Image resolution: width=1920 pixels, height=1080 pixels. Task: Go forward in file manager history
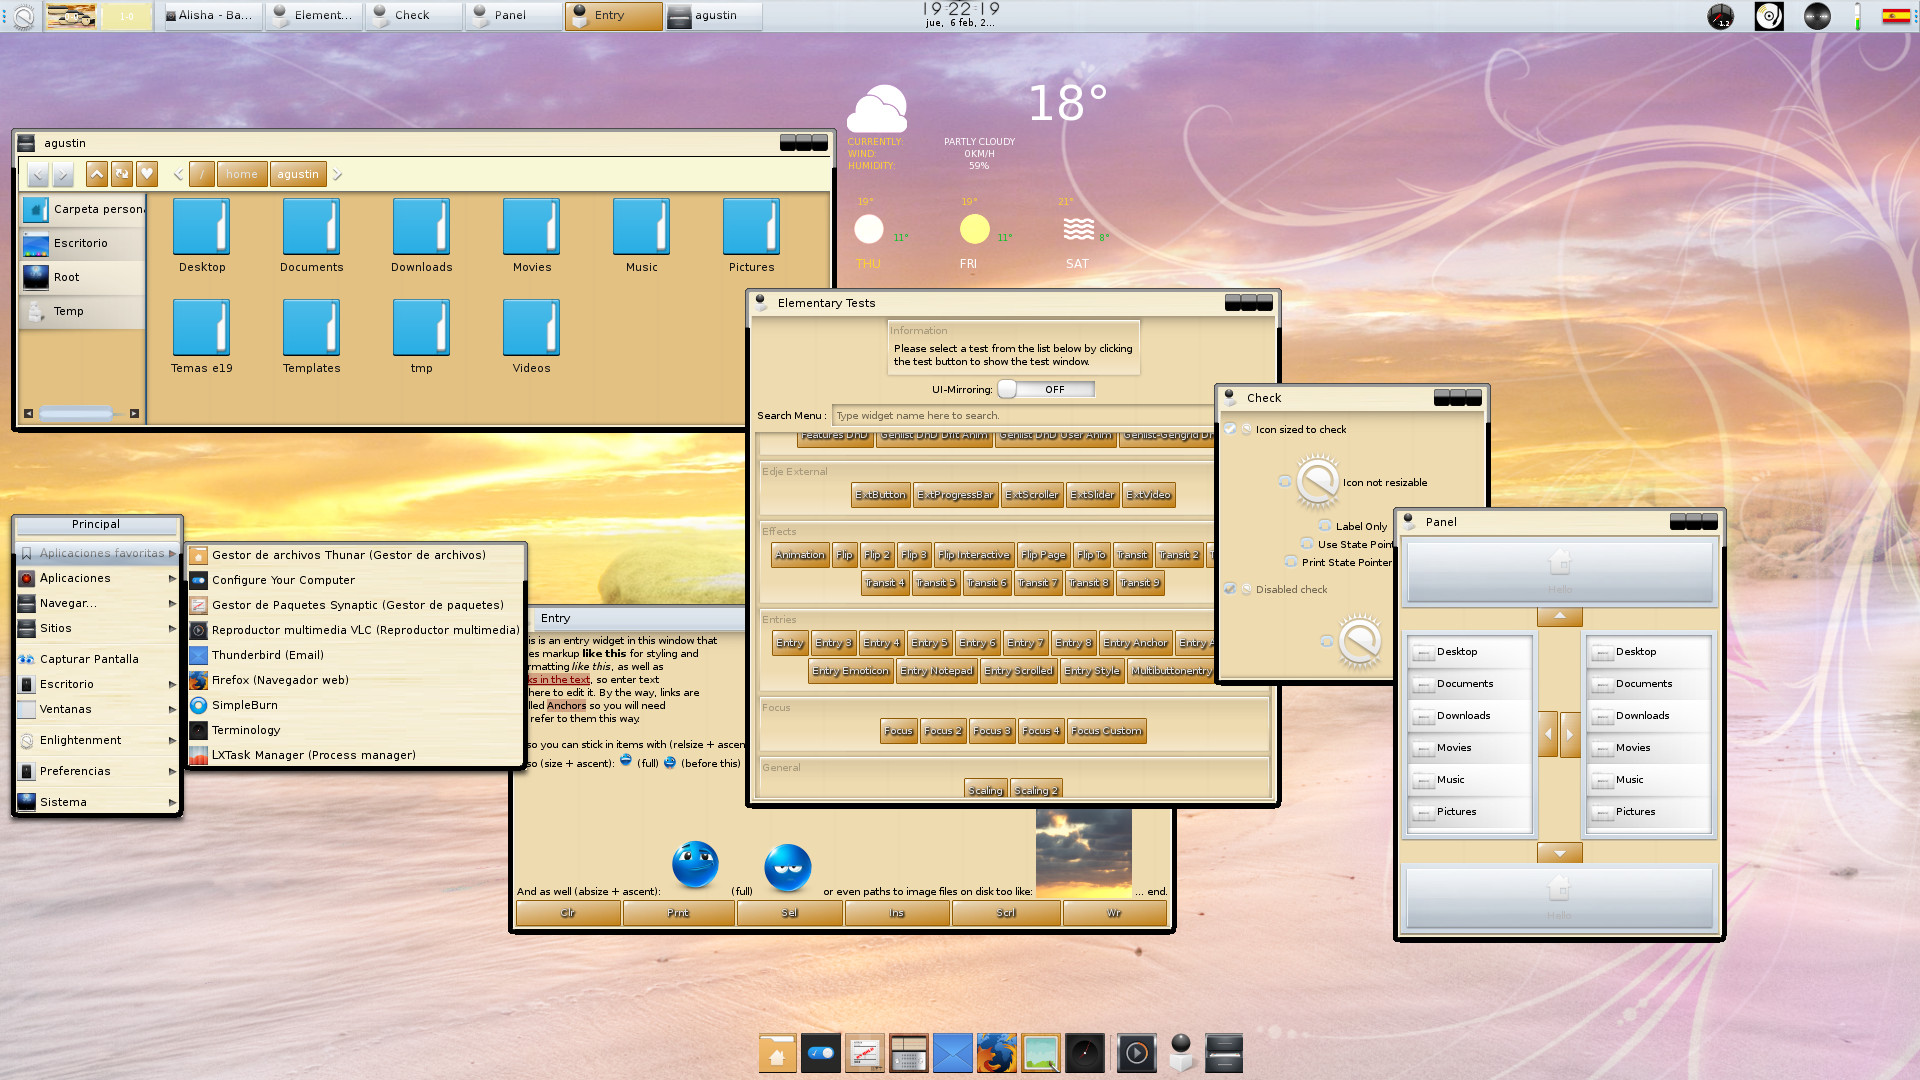coord(63,175)
